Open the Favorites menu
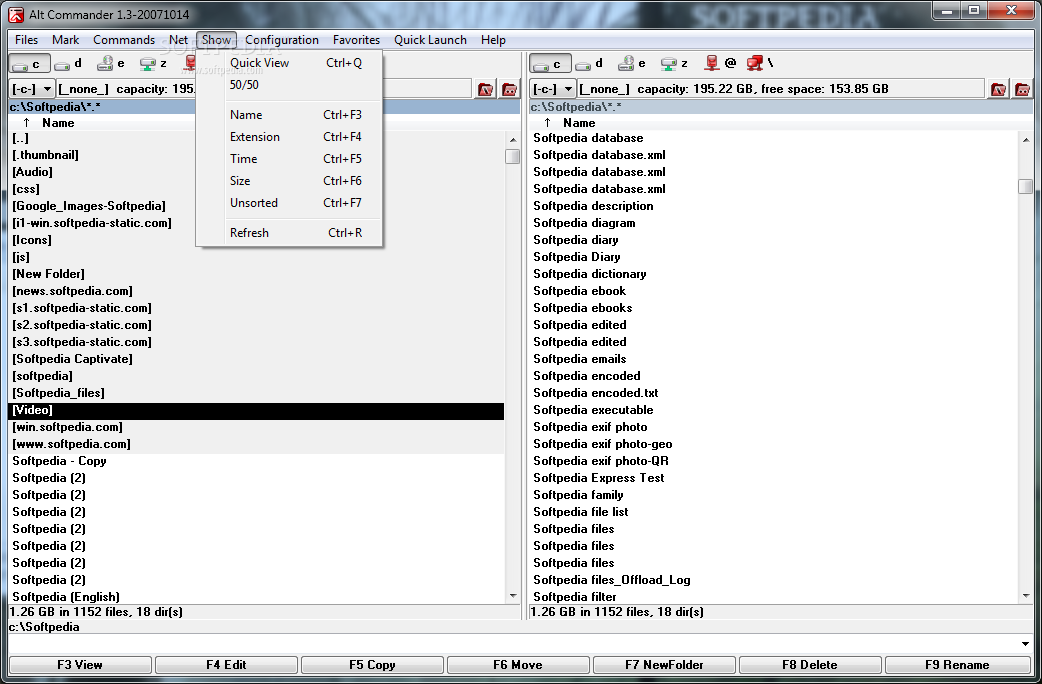This screenshot has width=1042, height=684. click(356, 40)
